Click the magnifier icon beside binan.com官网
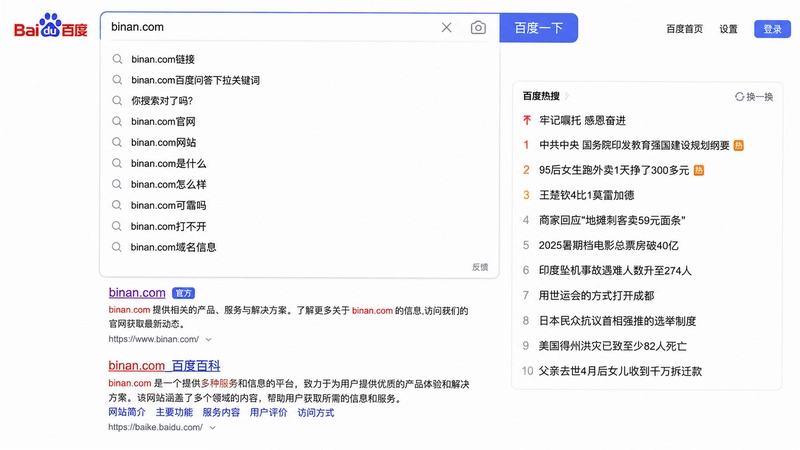 point(117,121)
